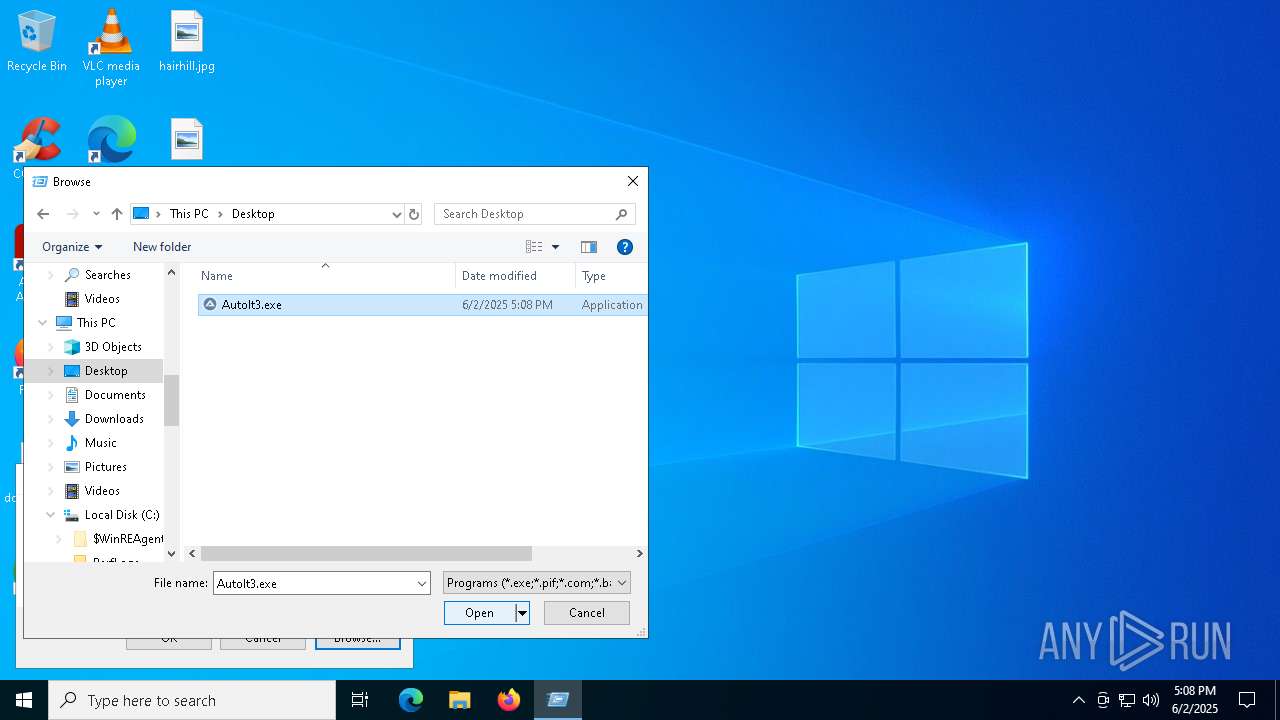Open File Explorer from taskbar

459,700
